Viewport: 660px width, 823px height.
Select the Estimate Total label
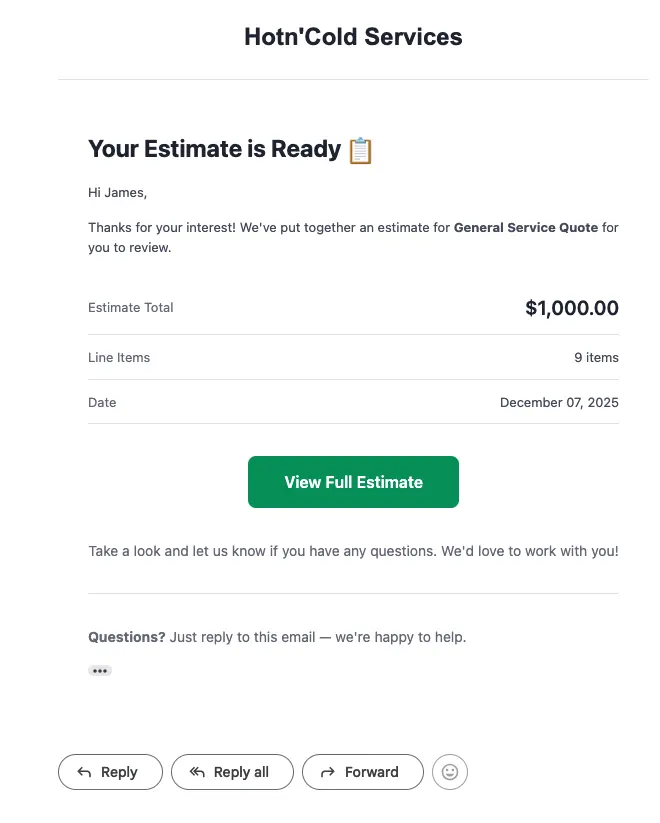click(x=131, y=307)
